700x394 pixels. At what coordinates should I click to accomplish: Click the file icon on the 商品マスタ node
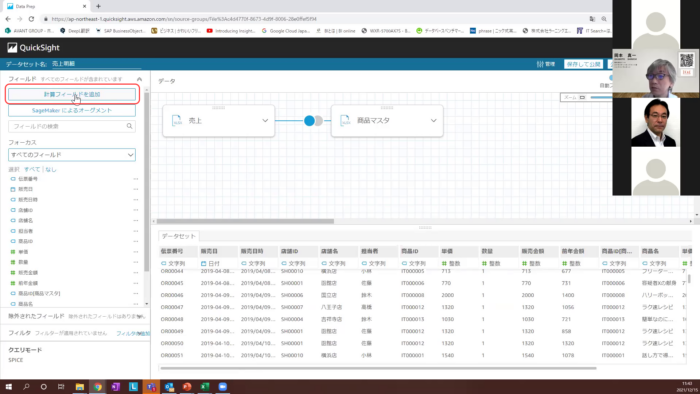(346, 120)
